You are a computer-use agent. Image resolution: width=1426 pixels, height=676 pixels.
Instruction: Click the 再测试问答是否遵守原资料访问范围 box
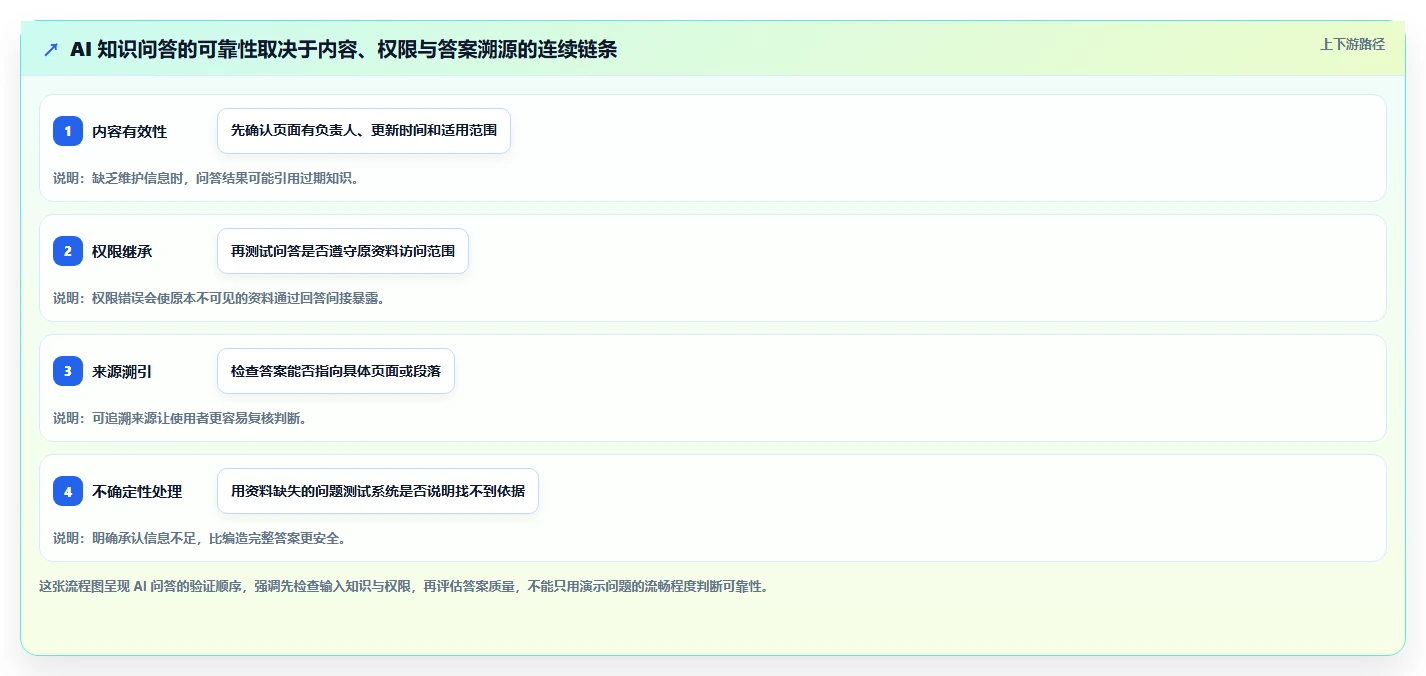(x=343, y=251)
